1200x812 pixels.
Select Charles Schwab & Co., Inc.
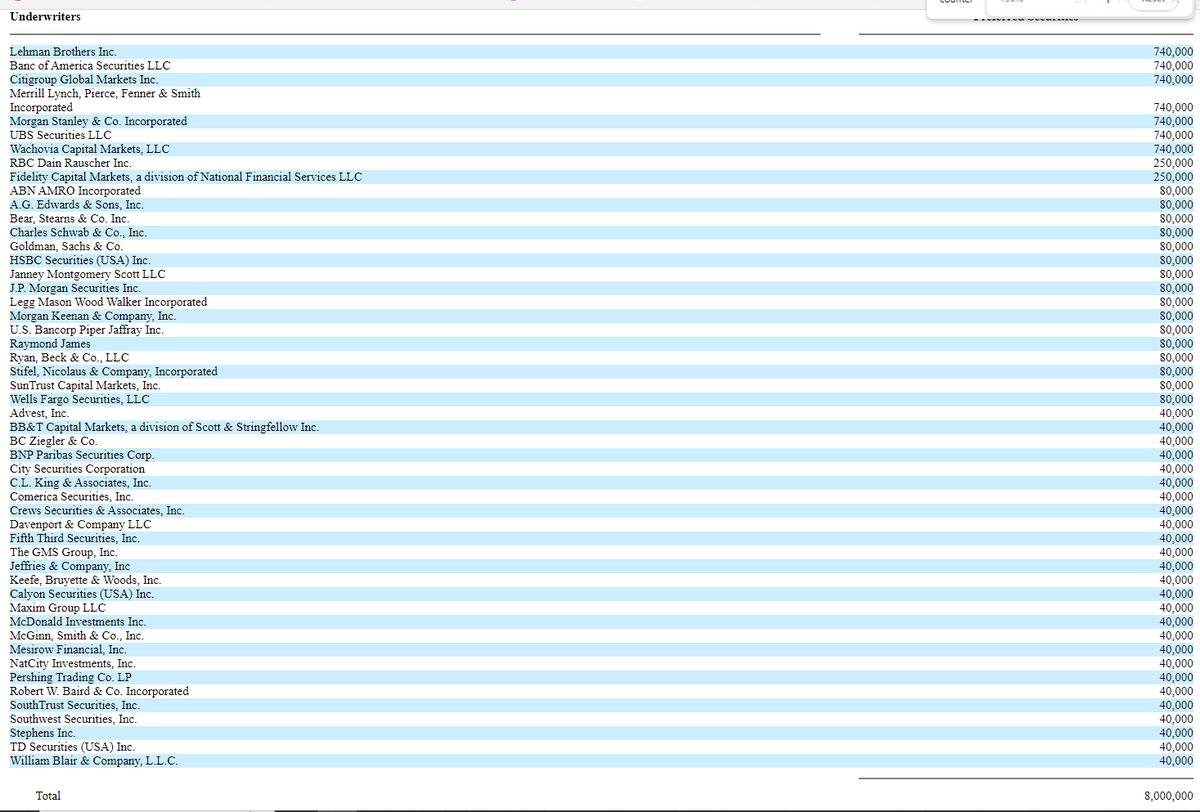78,232
